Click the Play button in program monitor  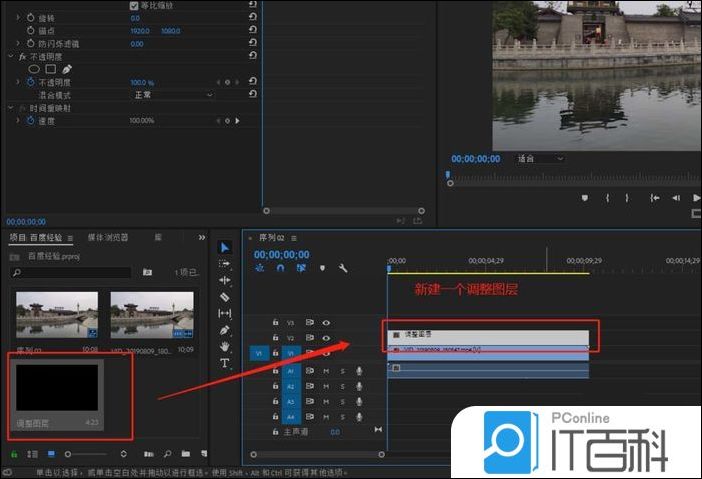pos(696,198)
